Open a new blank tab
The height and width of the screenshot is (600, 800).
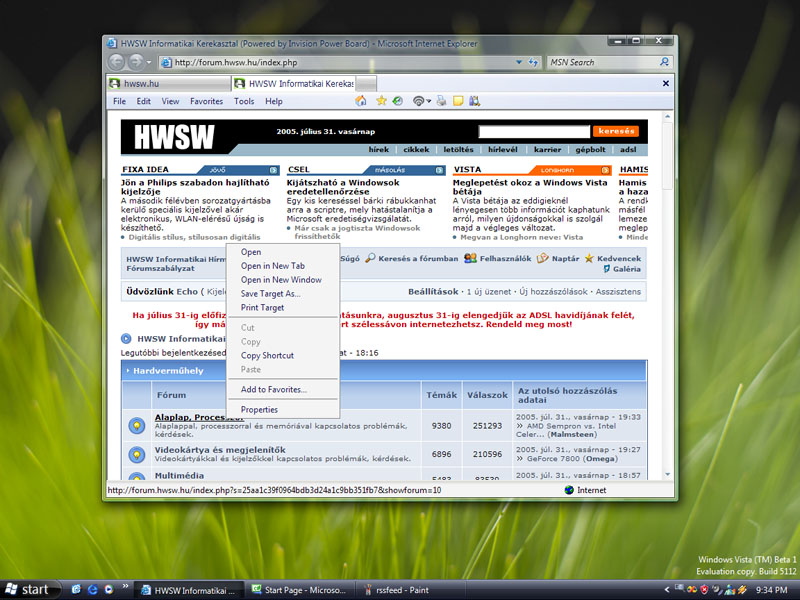366,84
